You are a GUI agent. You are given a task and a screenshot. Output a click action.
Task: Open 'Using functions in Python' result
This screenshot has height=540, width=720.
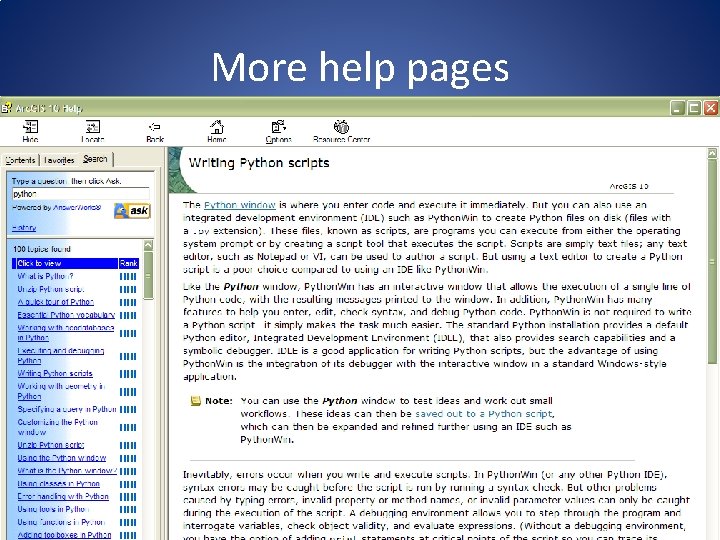point(61,522)
